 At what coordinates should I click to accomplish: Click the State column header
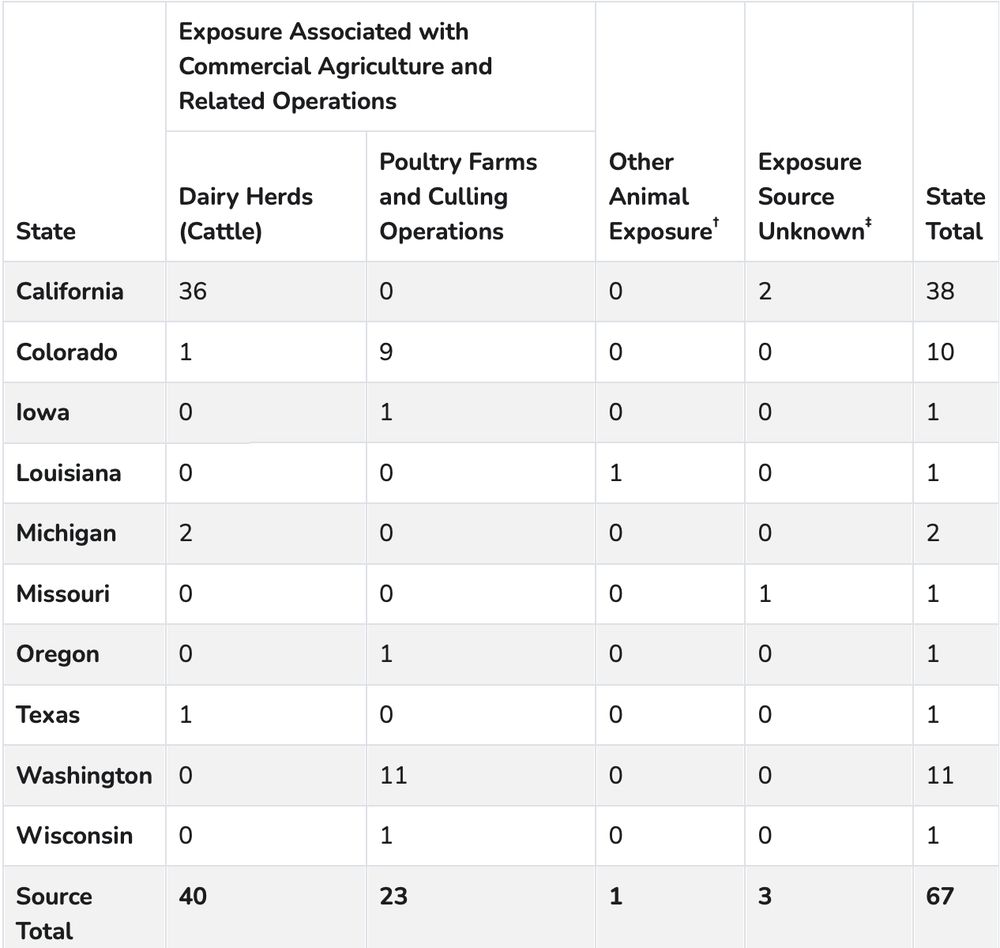point(45,231)
